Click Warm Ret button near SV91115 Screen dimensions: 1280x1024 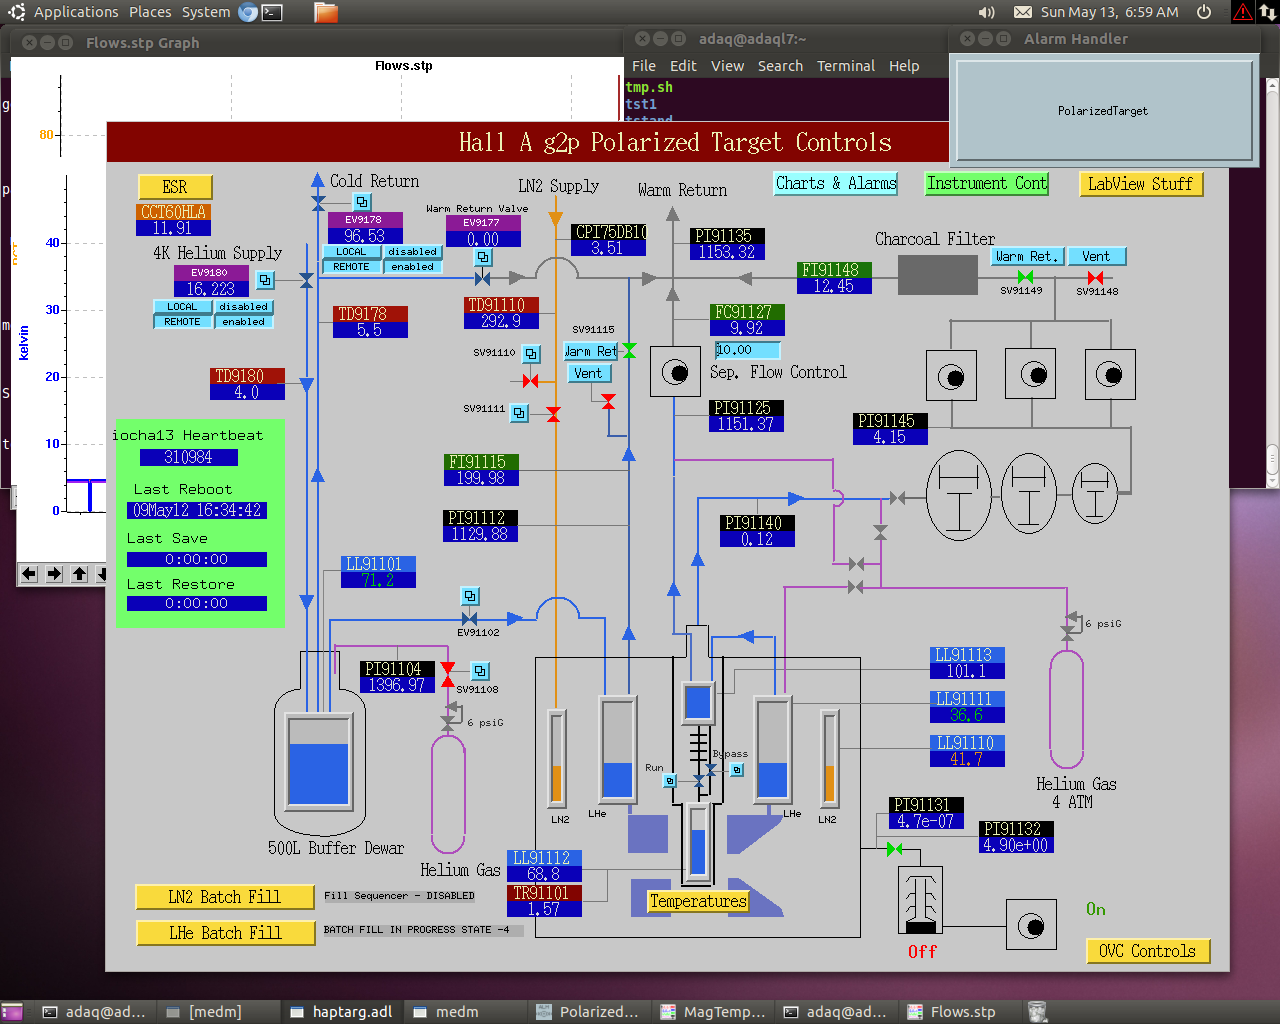(591, 351)
